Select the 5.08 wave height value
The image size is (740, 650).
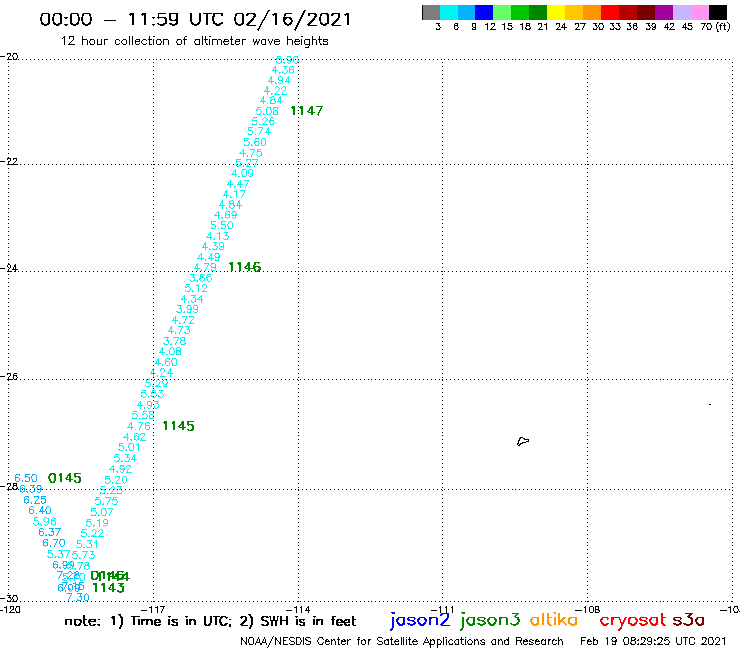point(267,111)
